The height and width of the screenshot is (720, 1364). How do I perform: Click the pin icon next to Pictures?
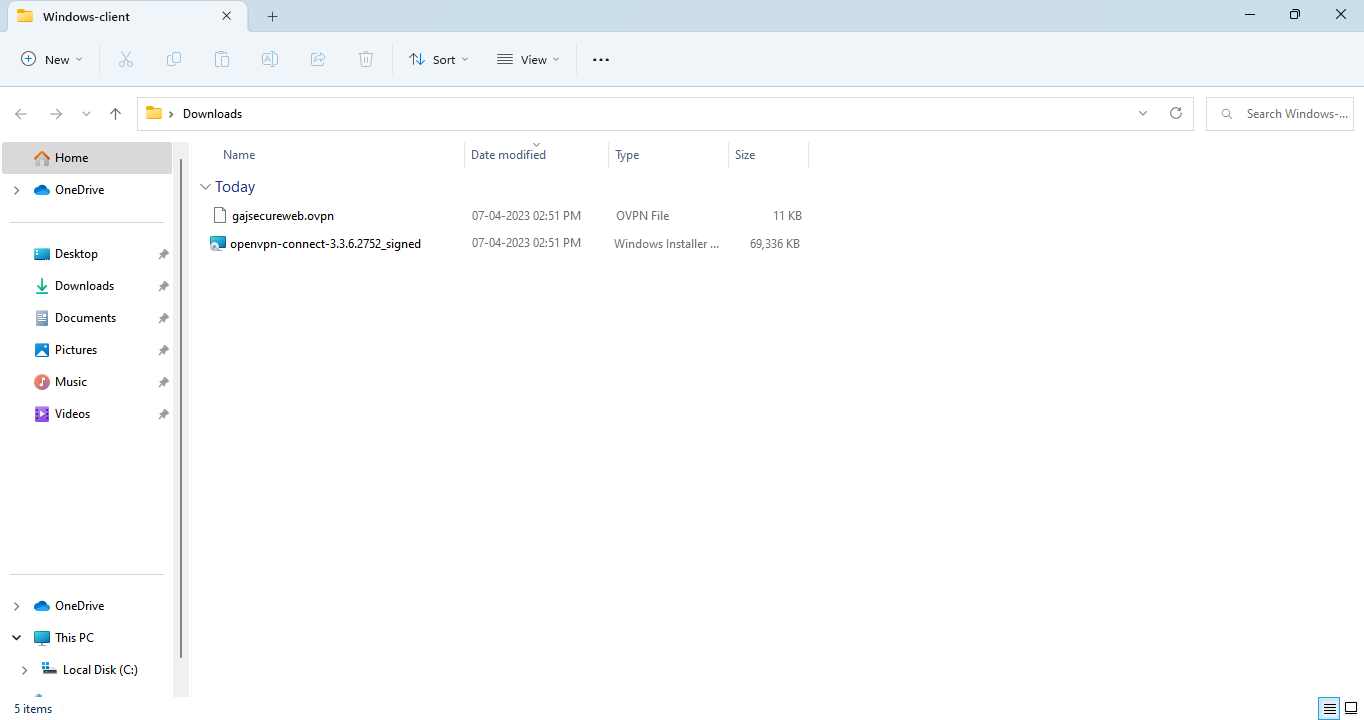[163, 351]
